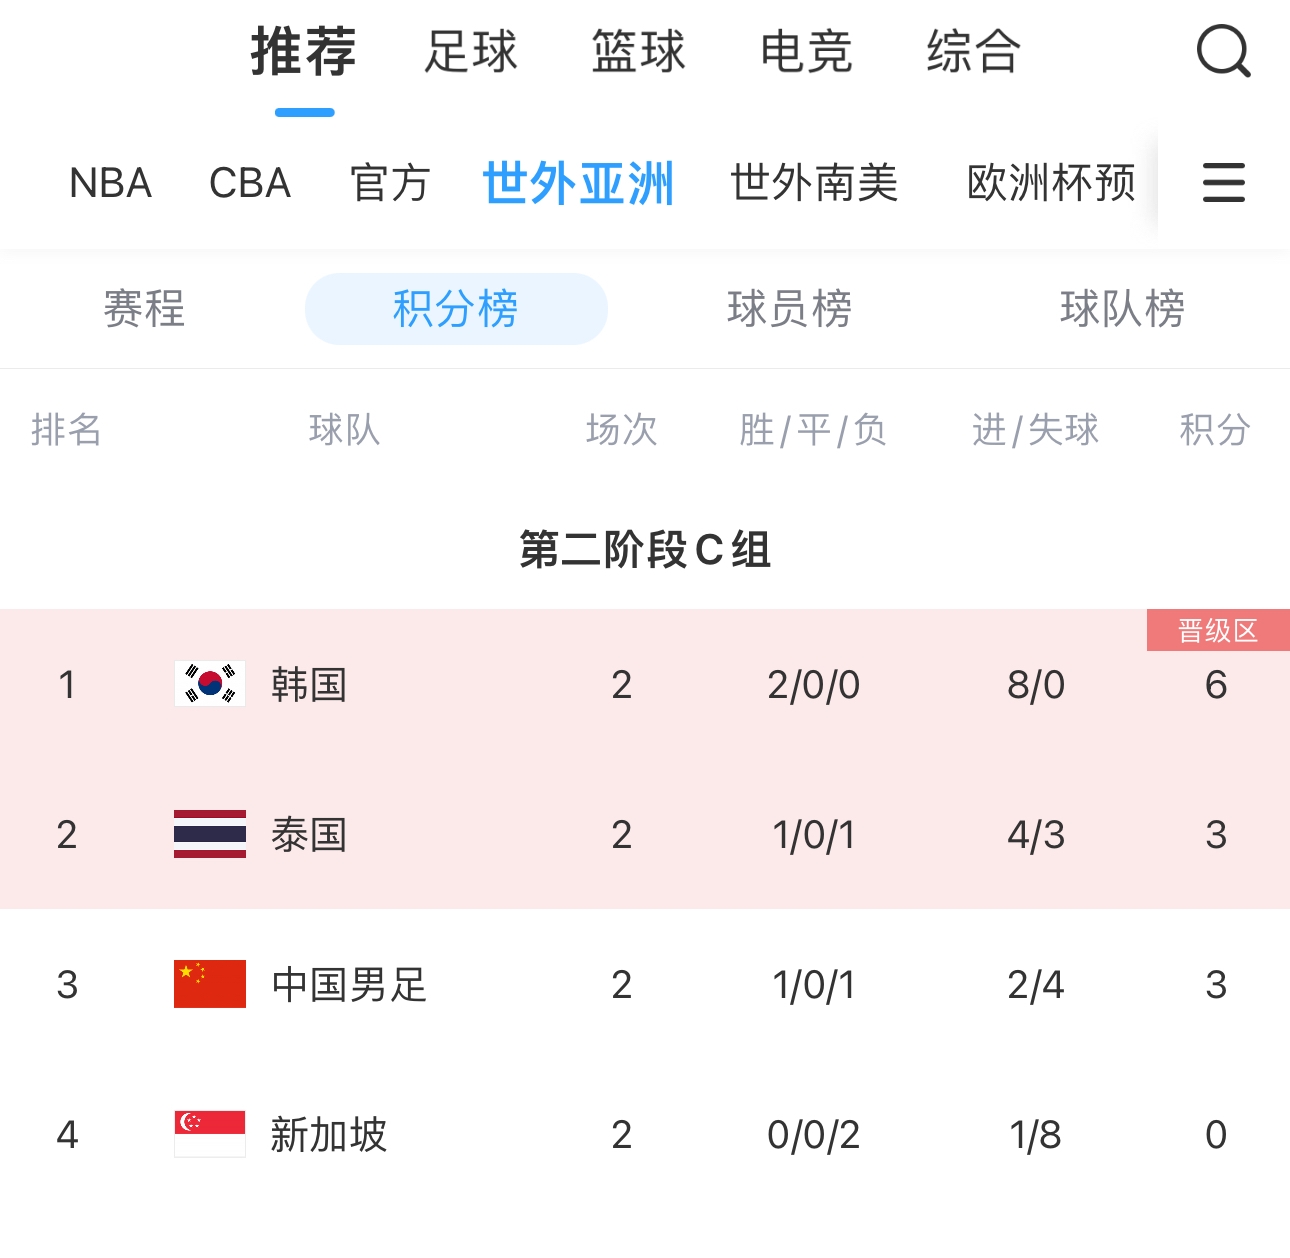Open search with the magnifier icon

(1223, 51)
